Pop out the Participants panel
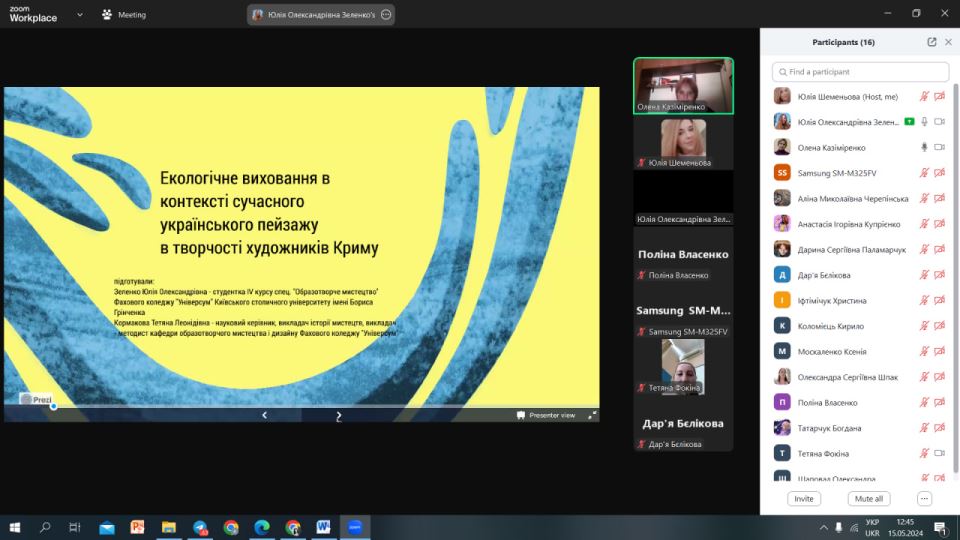960x540 pixels. coord(932,42)
